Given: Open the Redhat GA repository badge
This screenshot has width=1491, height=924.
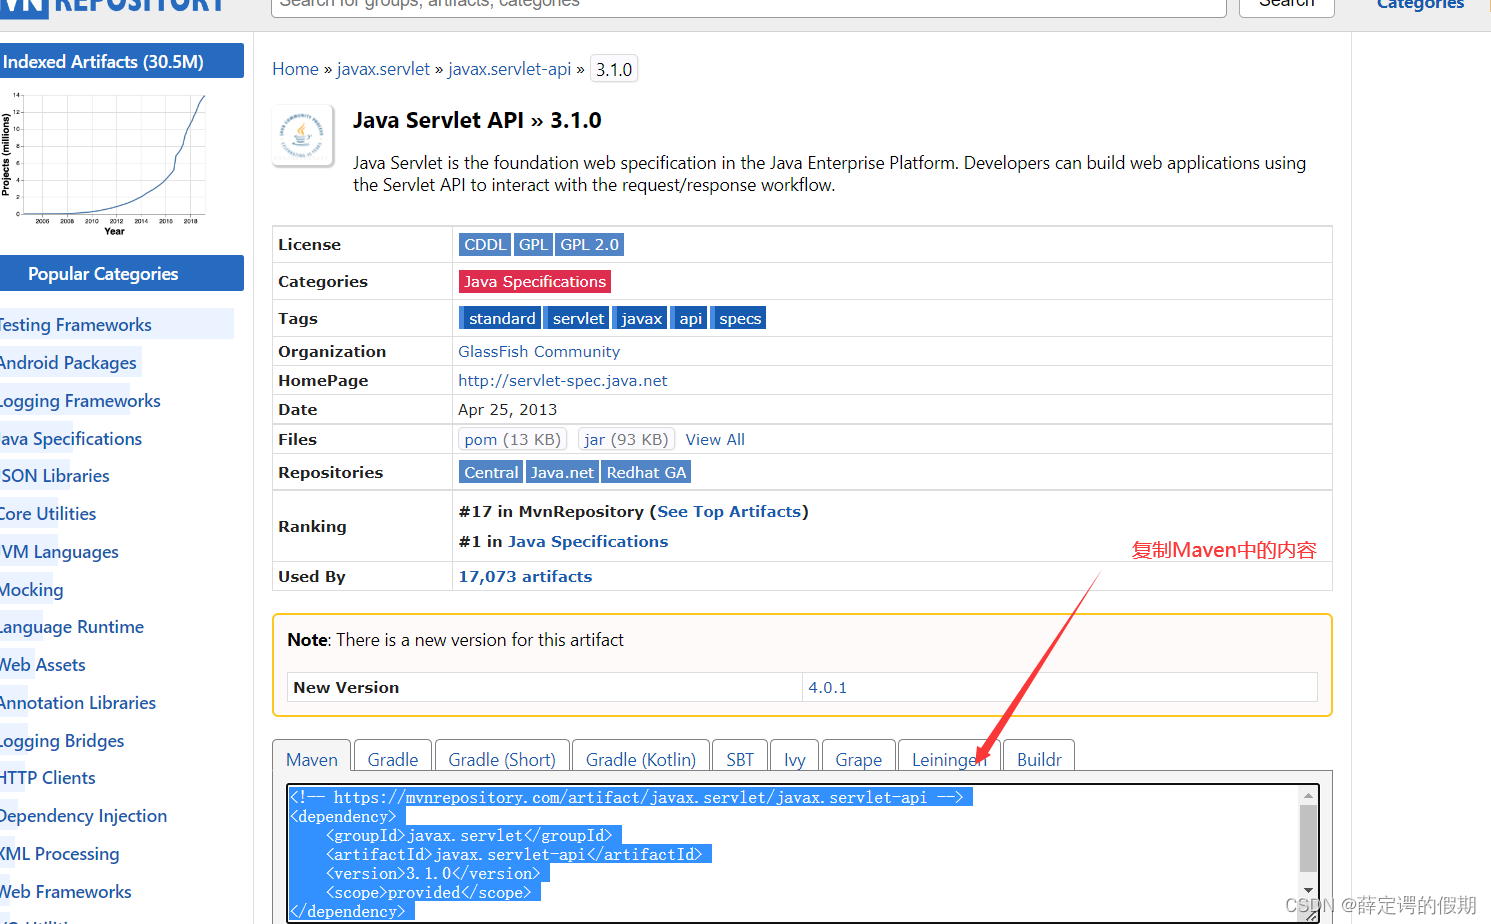Looking at the screenshot, I should 646,473.
